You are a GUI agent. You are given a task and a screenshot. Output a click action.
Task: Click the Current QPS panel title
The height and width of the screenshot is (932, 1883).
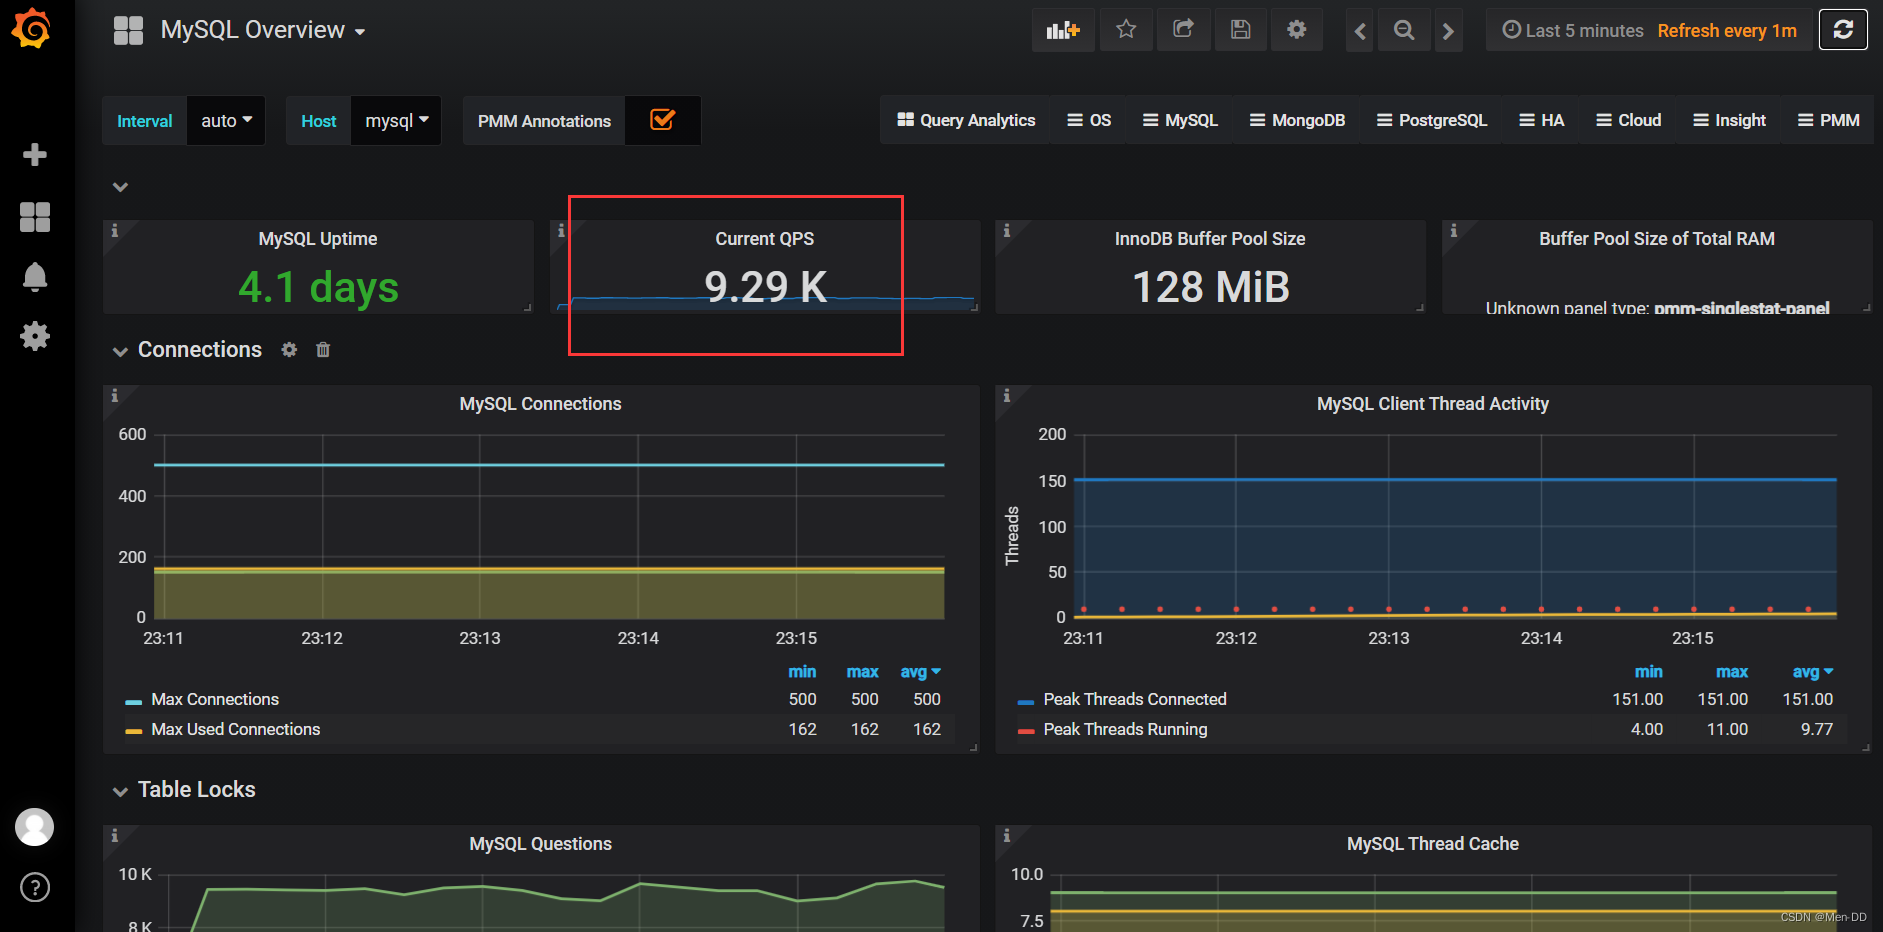[x=764, y=239]
